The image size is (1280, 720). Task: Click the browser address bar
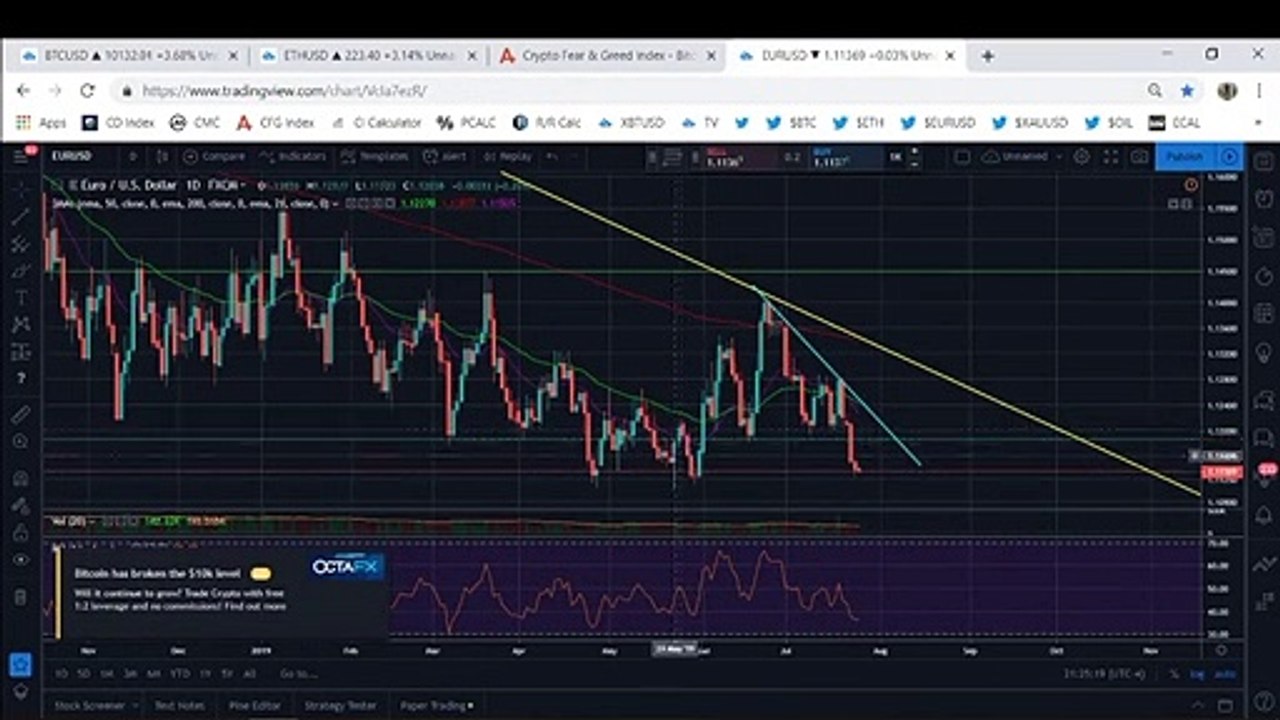(x=630, y=90)
